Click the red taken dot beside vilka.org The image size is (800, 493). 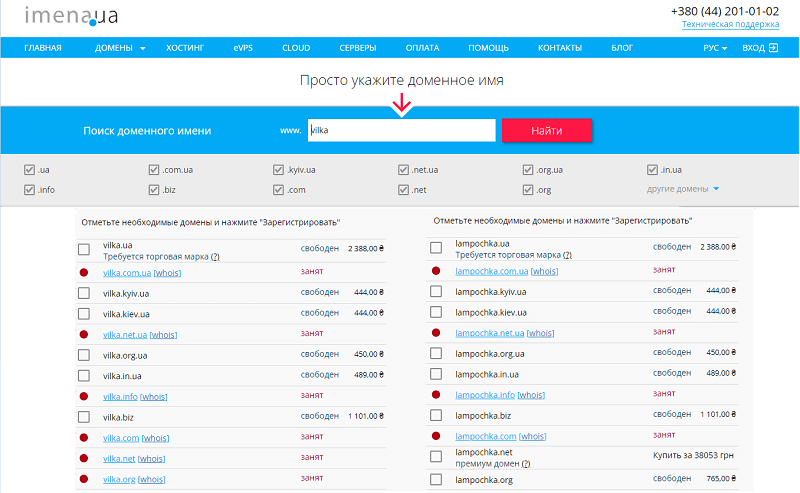(x=84, y=479)
